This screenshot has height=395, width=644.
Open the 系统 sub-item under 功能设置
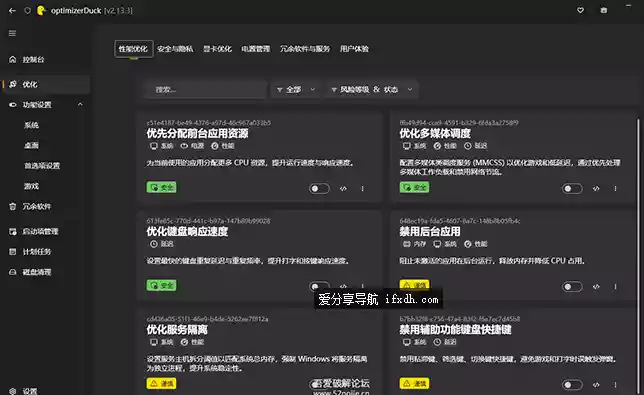(31, 125)
